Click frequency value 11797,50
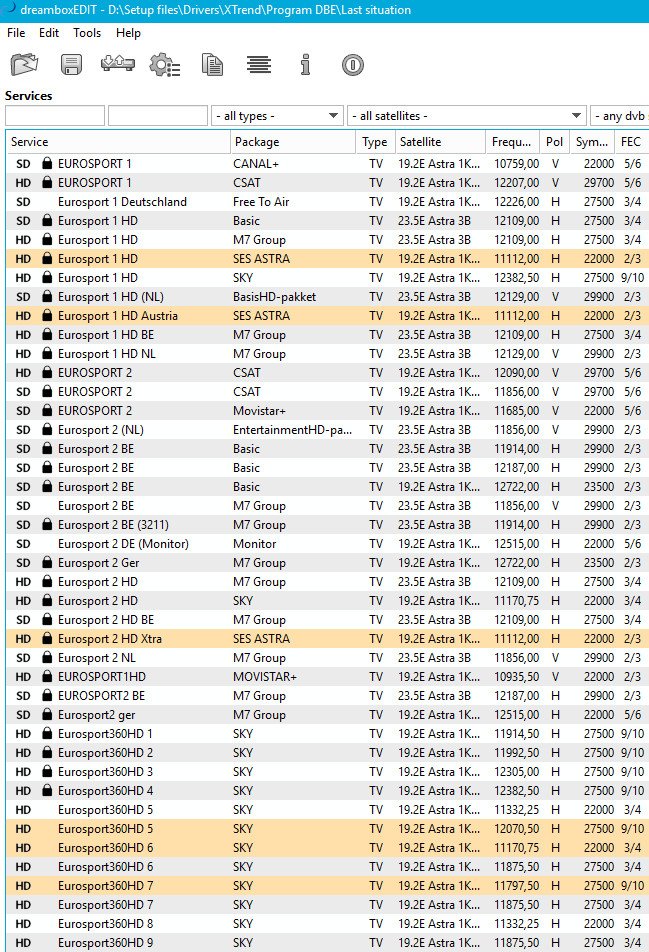 pos(517,885)
